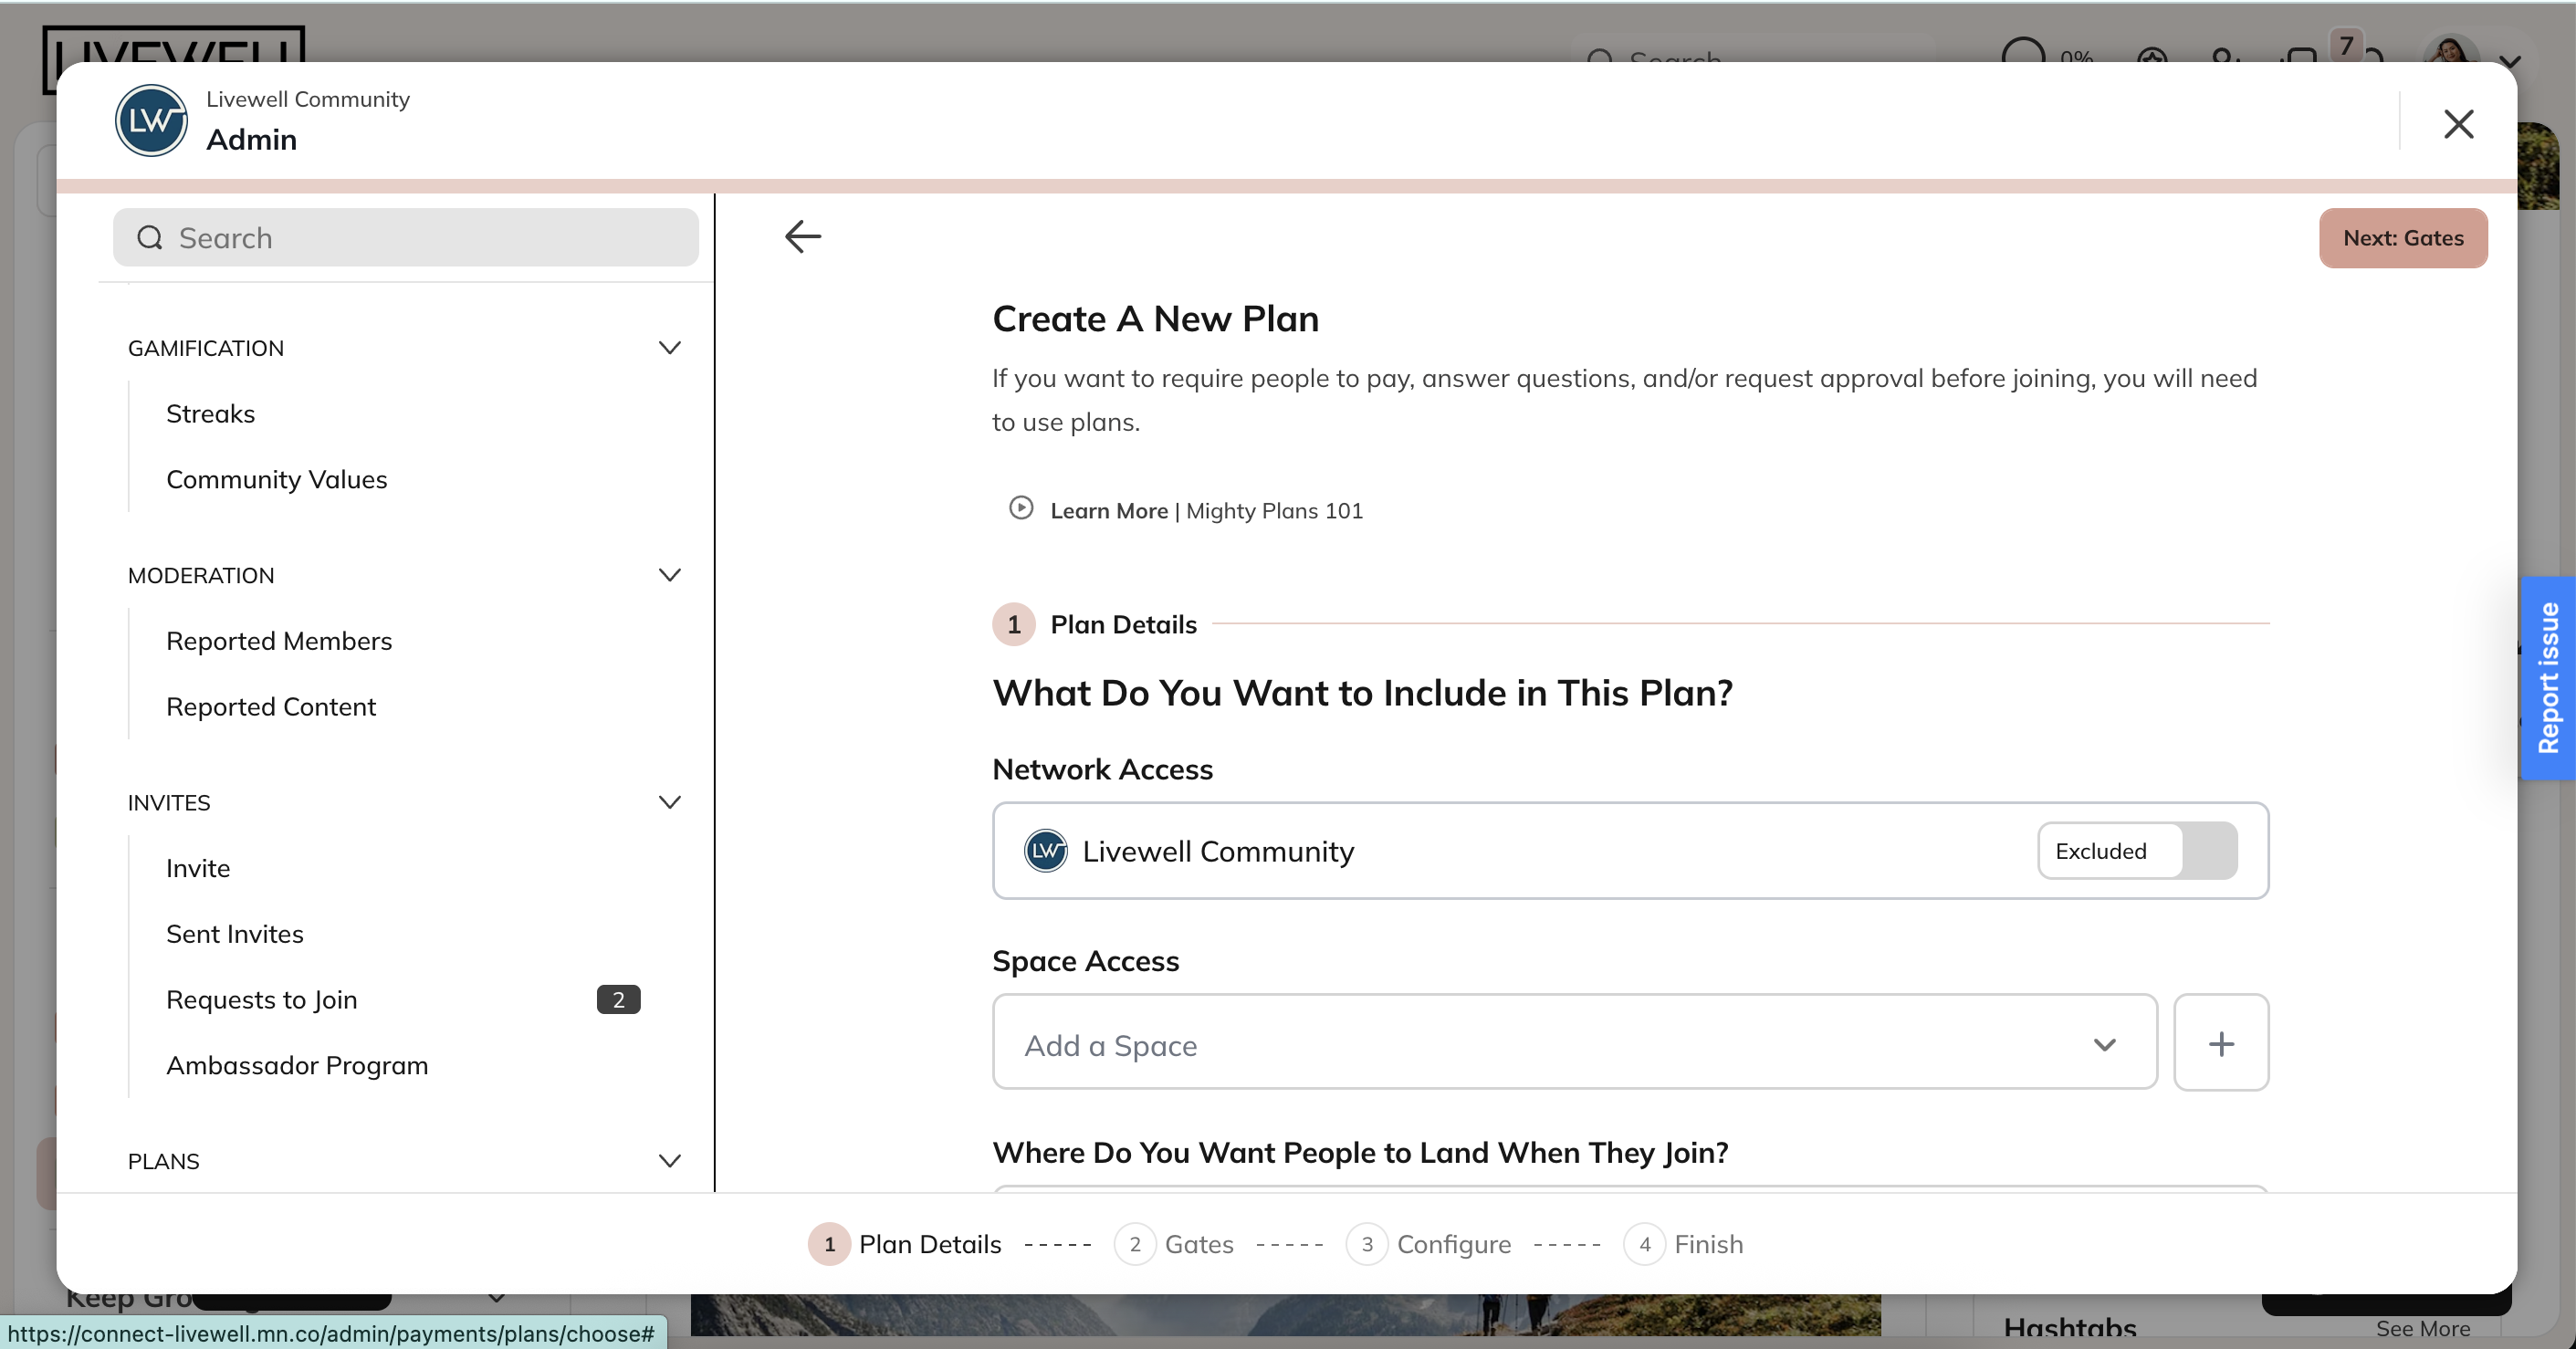The image size is (2576, 1349).
Task: Expand the PLANS section
Action: tap(670, 1161)
